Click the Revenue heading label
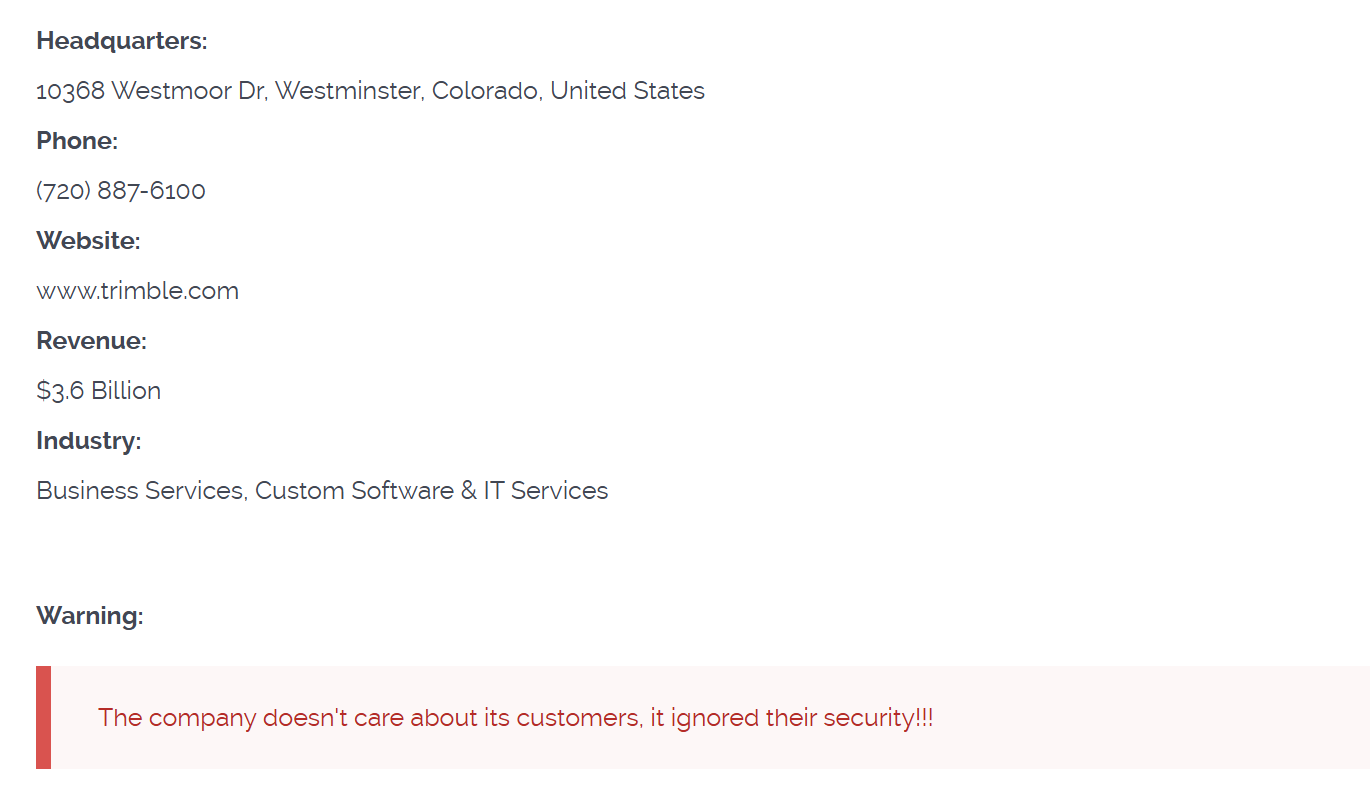This screenshot has width=1370, height=792. click(x=91, y=341)
